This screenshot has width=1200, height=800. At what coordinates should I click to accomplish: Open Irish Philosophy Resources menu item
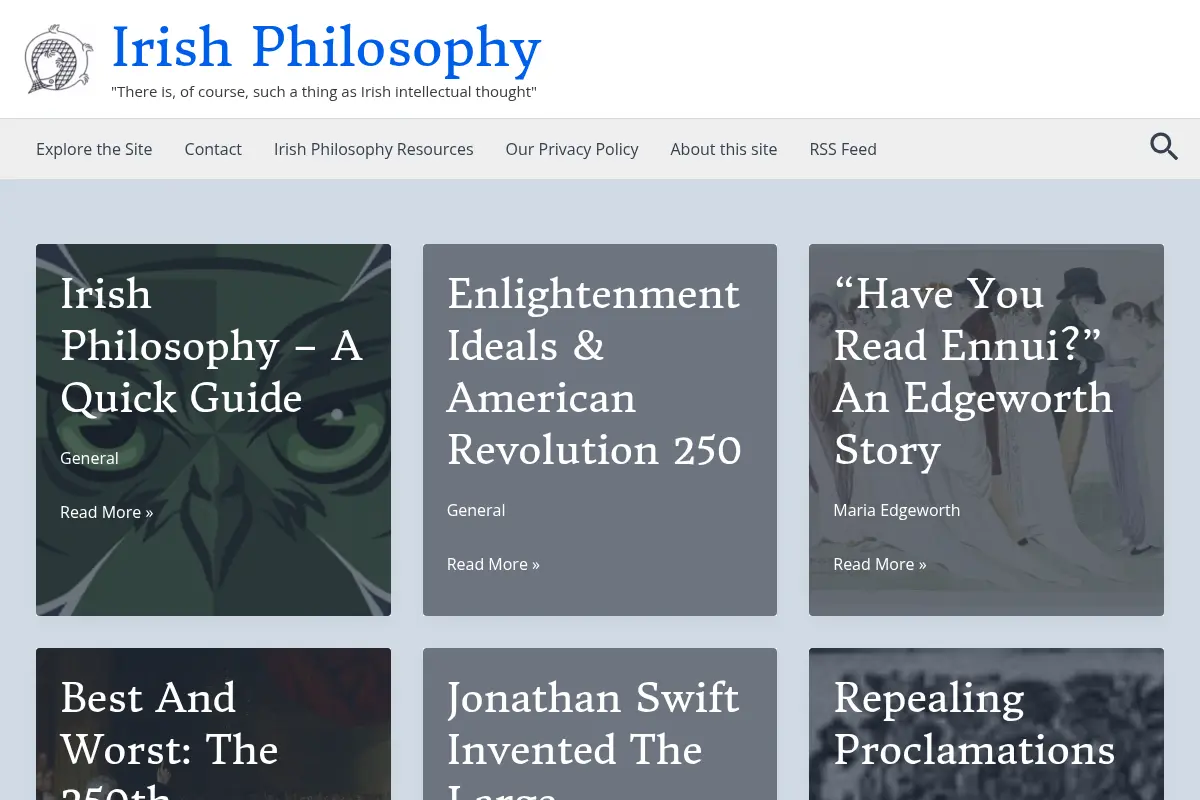(x=374, y=149)
